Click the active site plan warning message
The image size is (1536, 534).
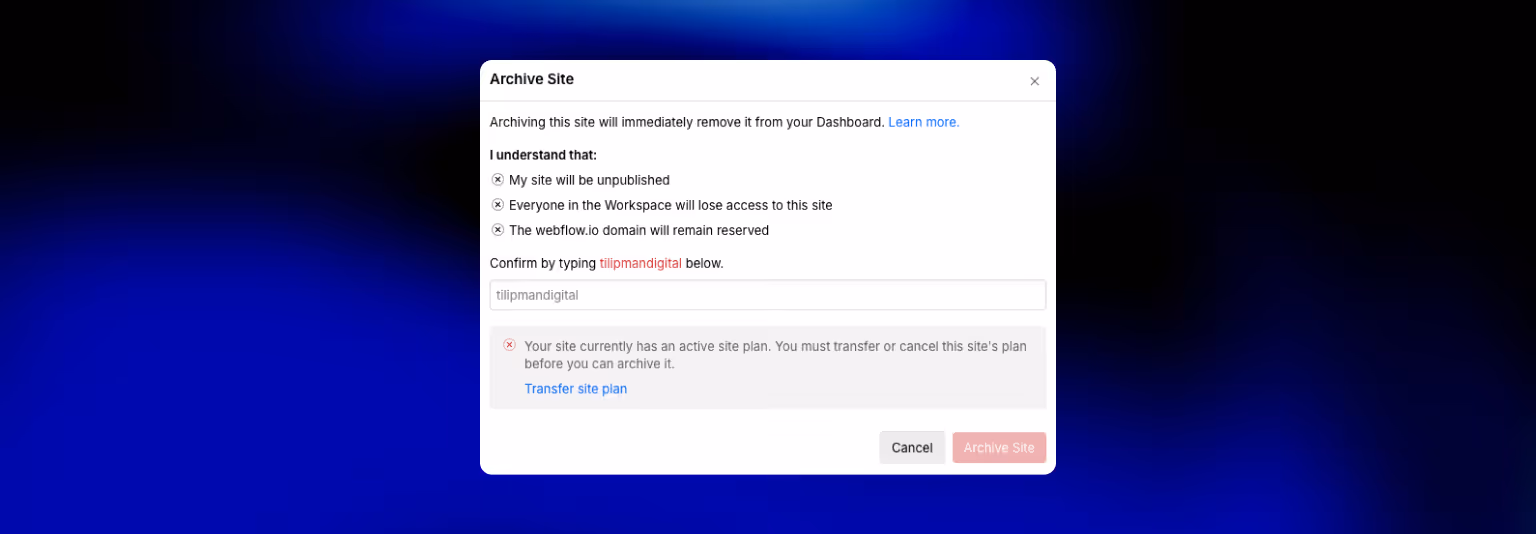tap(775, 355)
